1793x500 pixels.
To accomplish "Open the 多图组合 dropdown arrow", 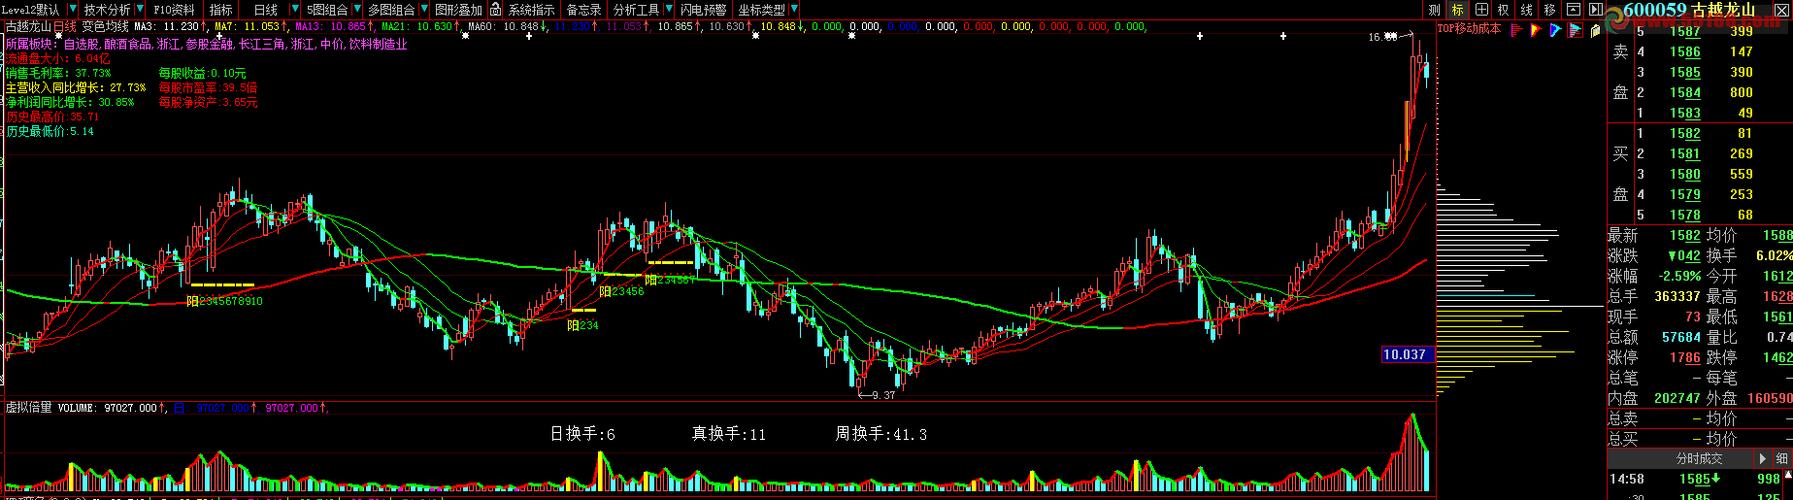I will [x=424, y=9].
